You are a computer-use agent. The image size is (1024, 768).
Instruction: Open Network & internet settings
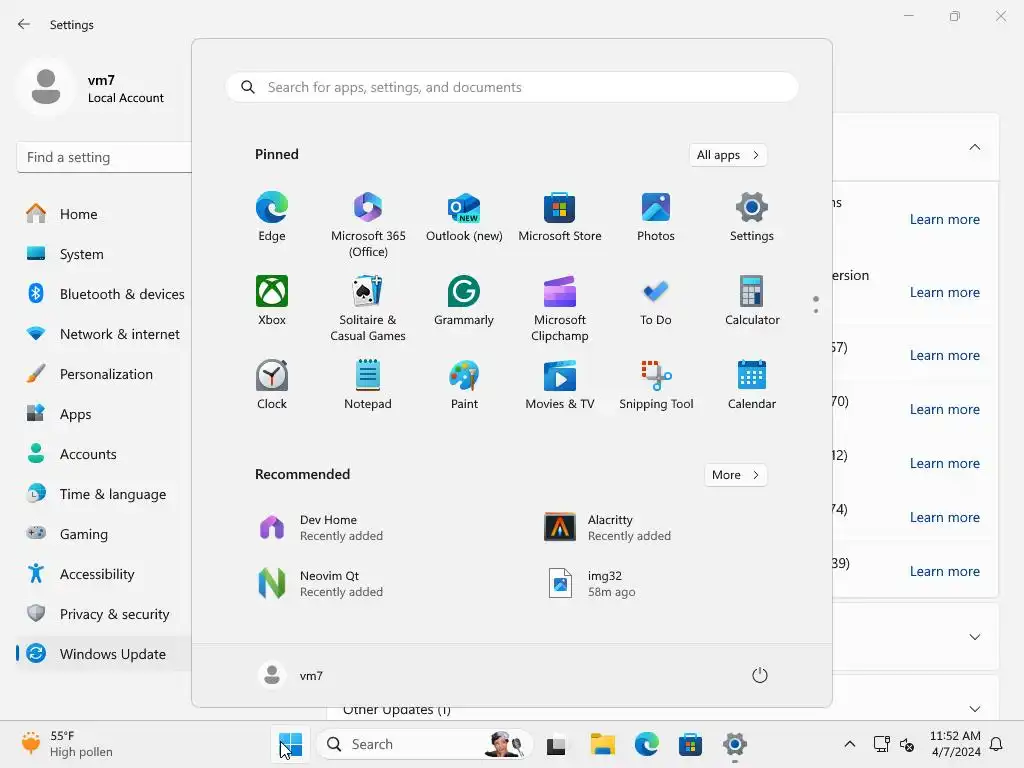click(104, 334)
